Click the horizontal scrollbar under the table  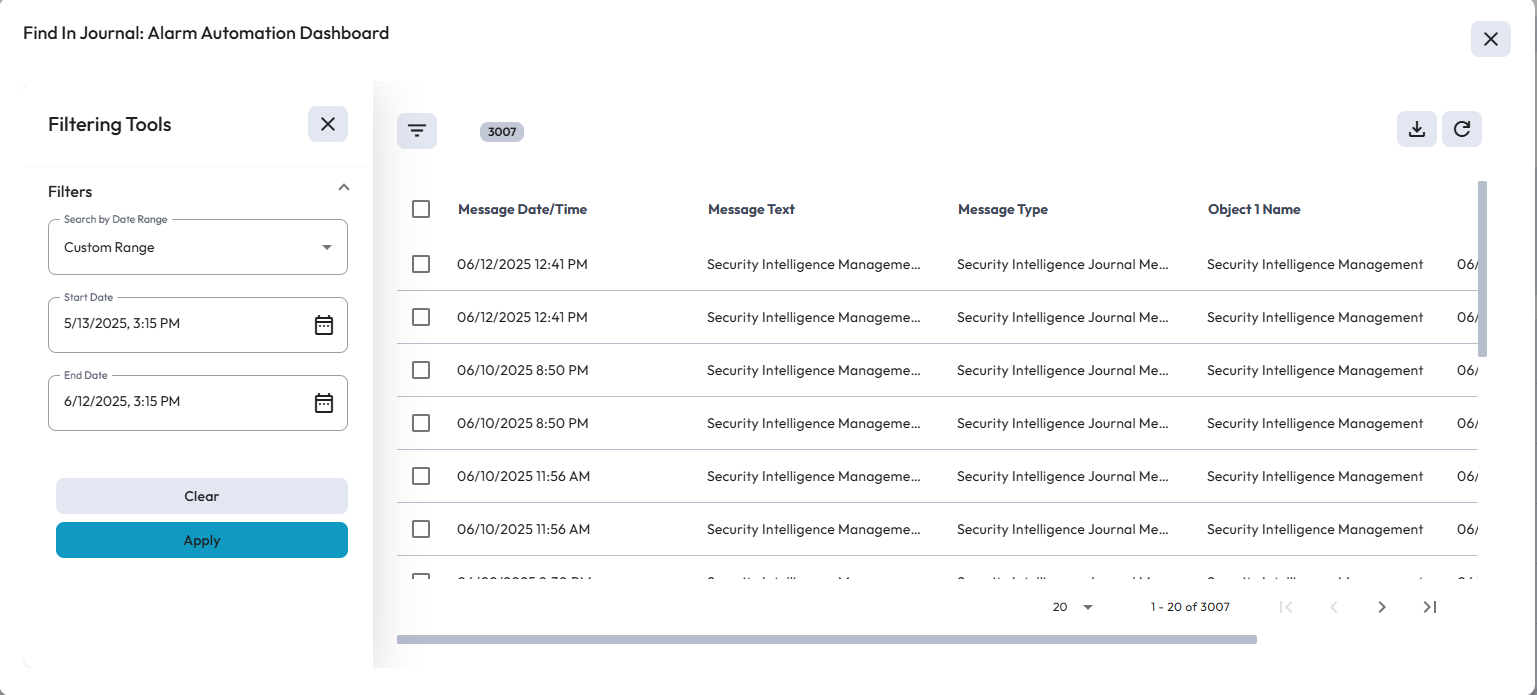(x=826, y=639)
